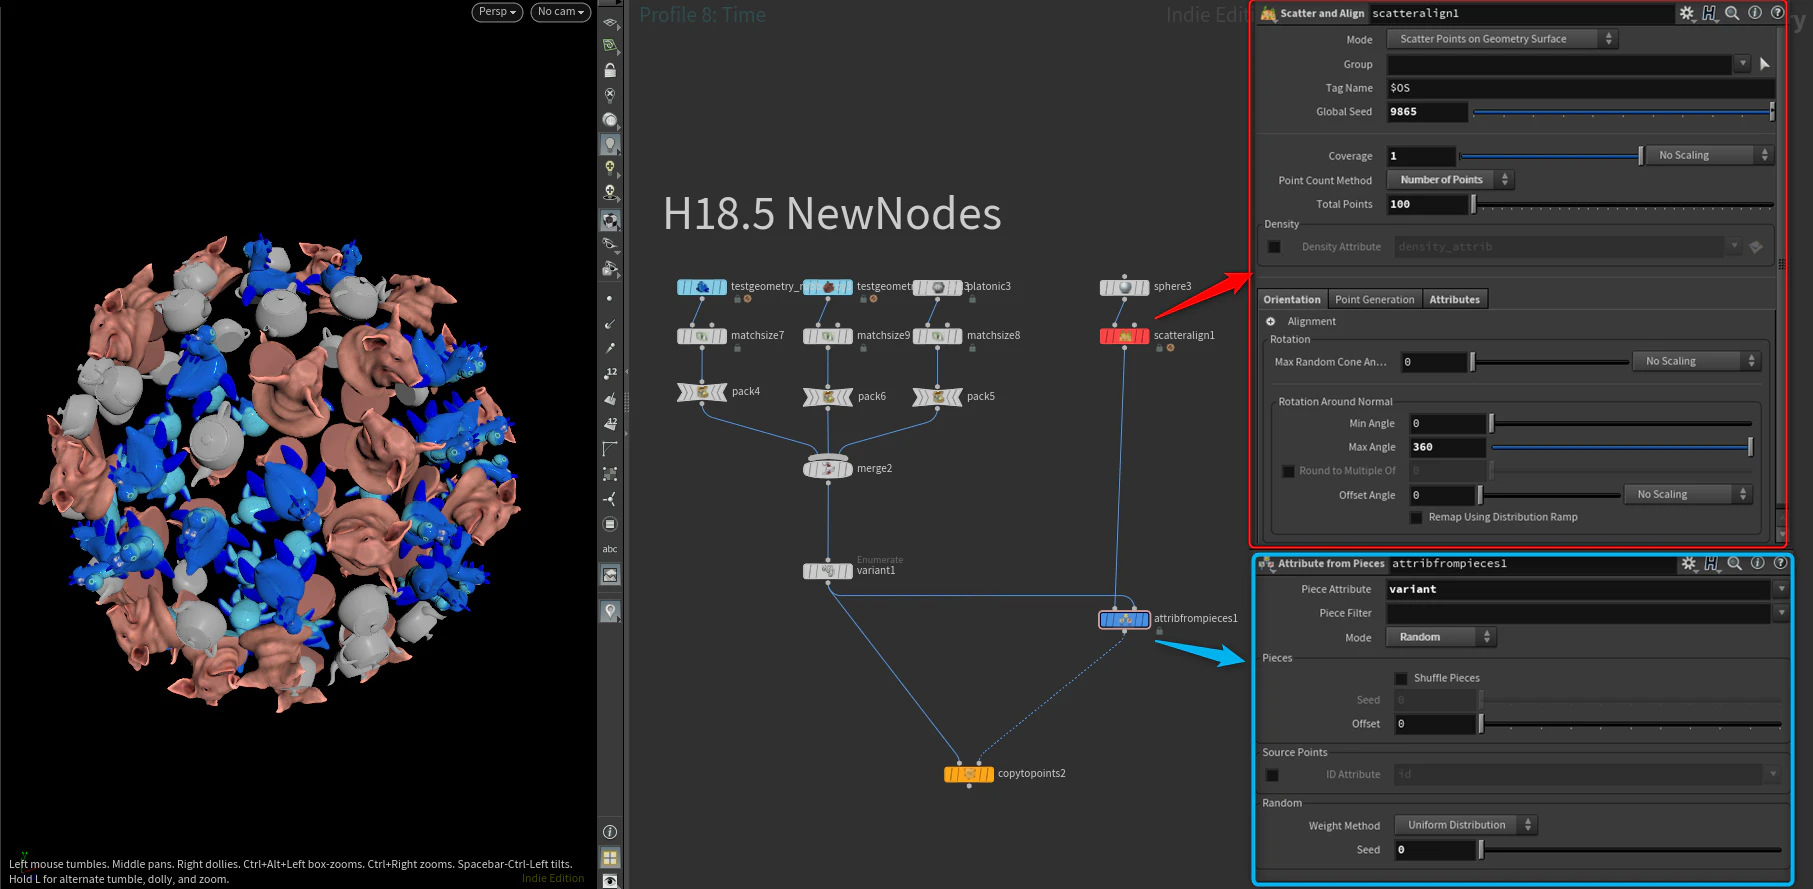
Task: Open gear menu in Attribute from Pieces panel
Action: coord(1689,563)
